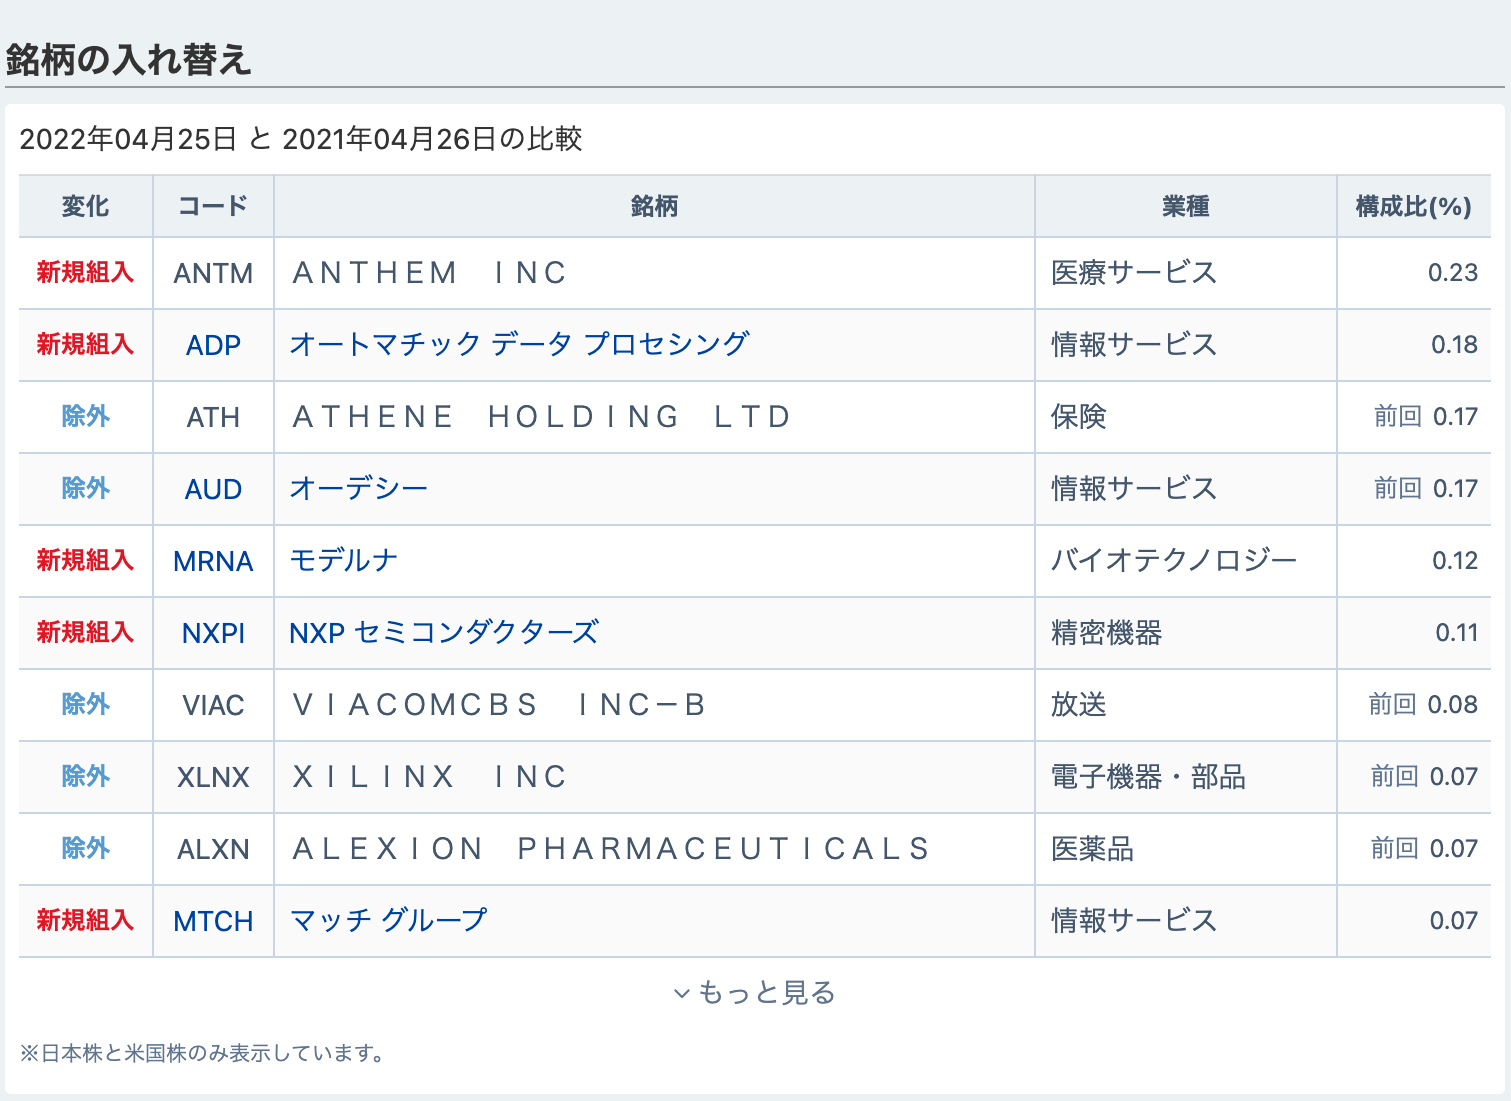
Task: Click the 変化 column header
Action: click(85, 207)
